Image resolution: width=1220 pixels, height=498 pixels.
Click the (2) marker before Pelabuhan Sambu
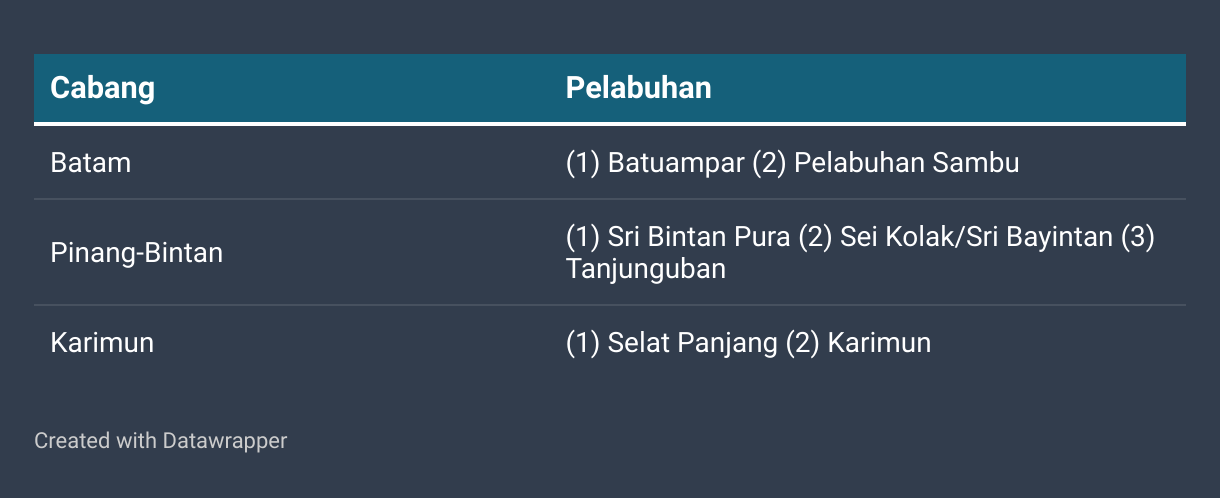coord(769,163)
